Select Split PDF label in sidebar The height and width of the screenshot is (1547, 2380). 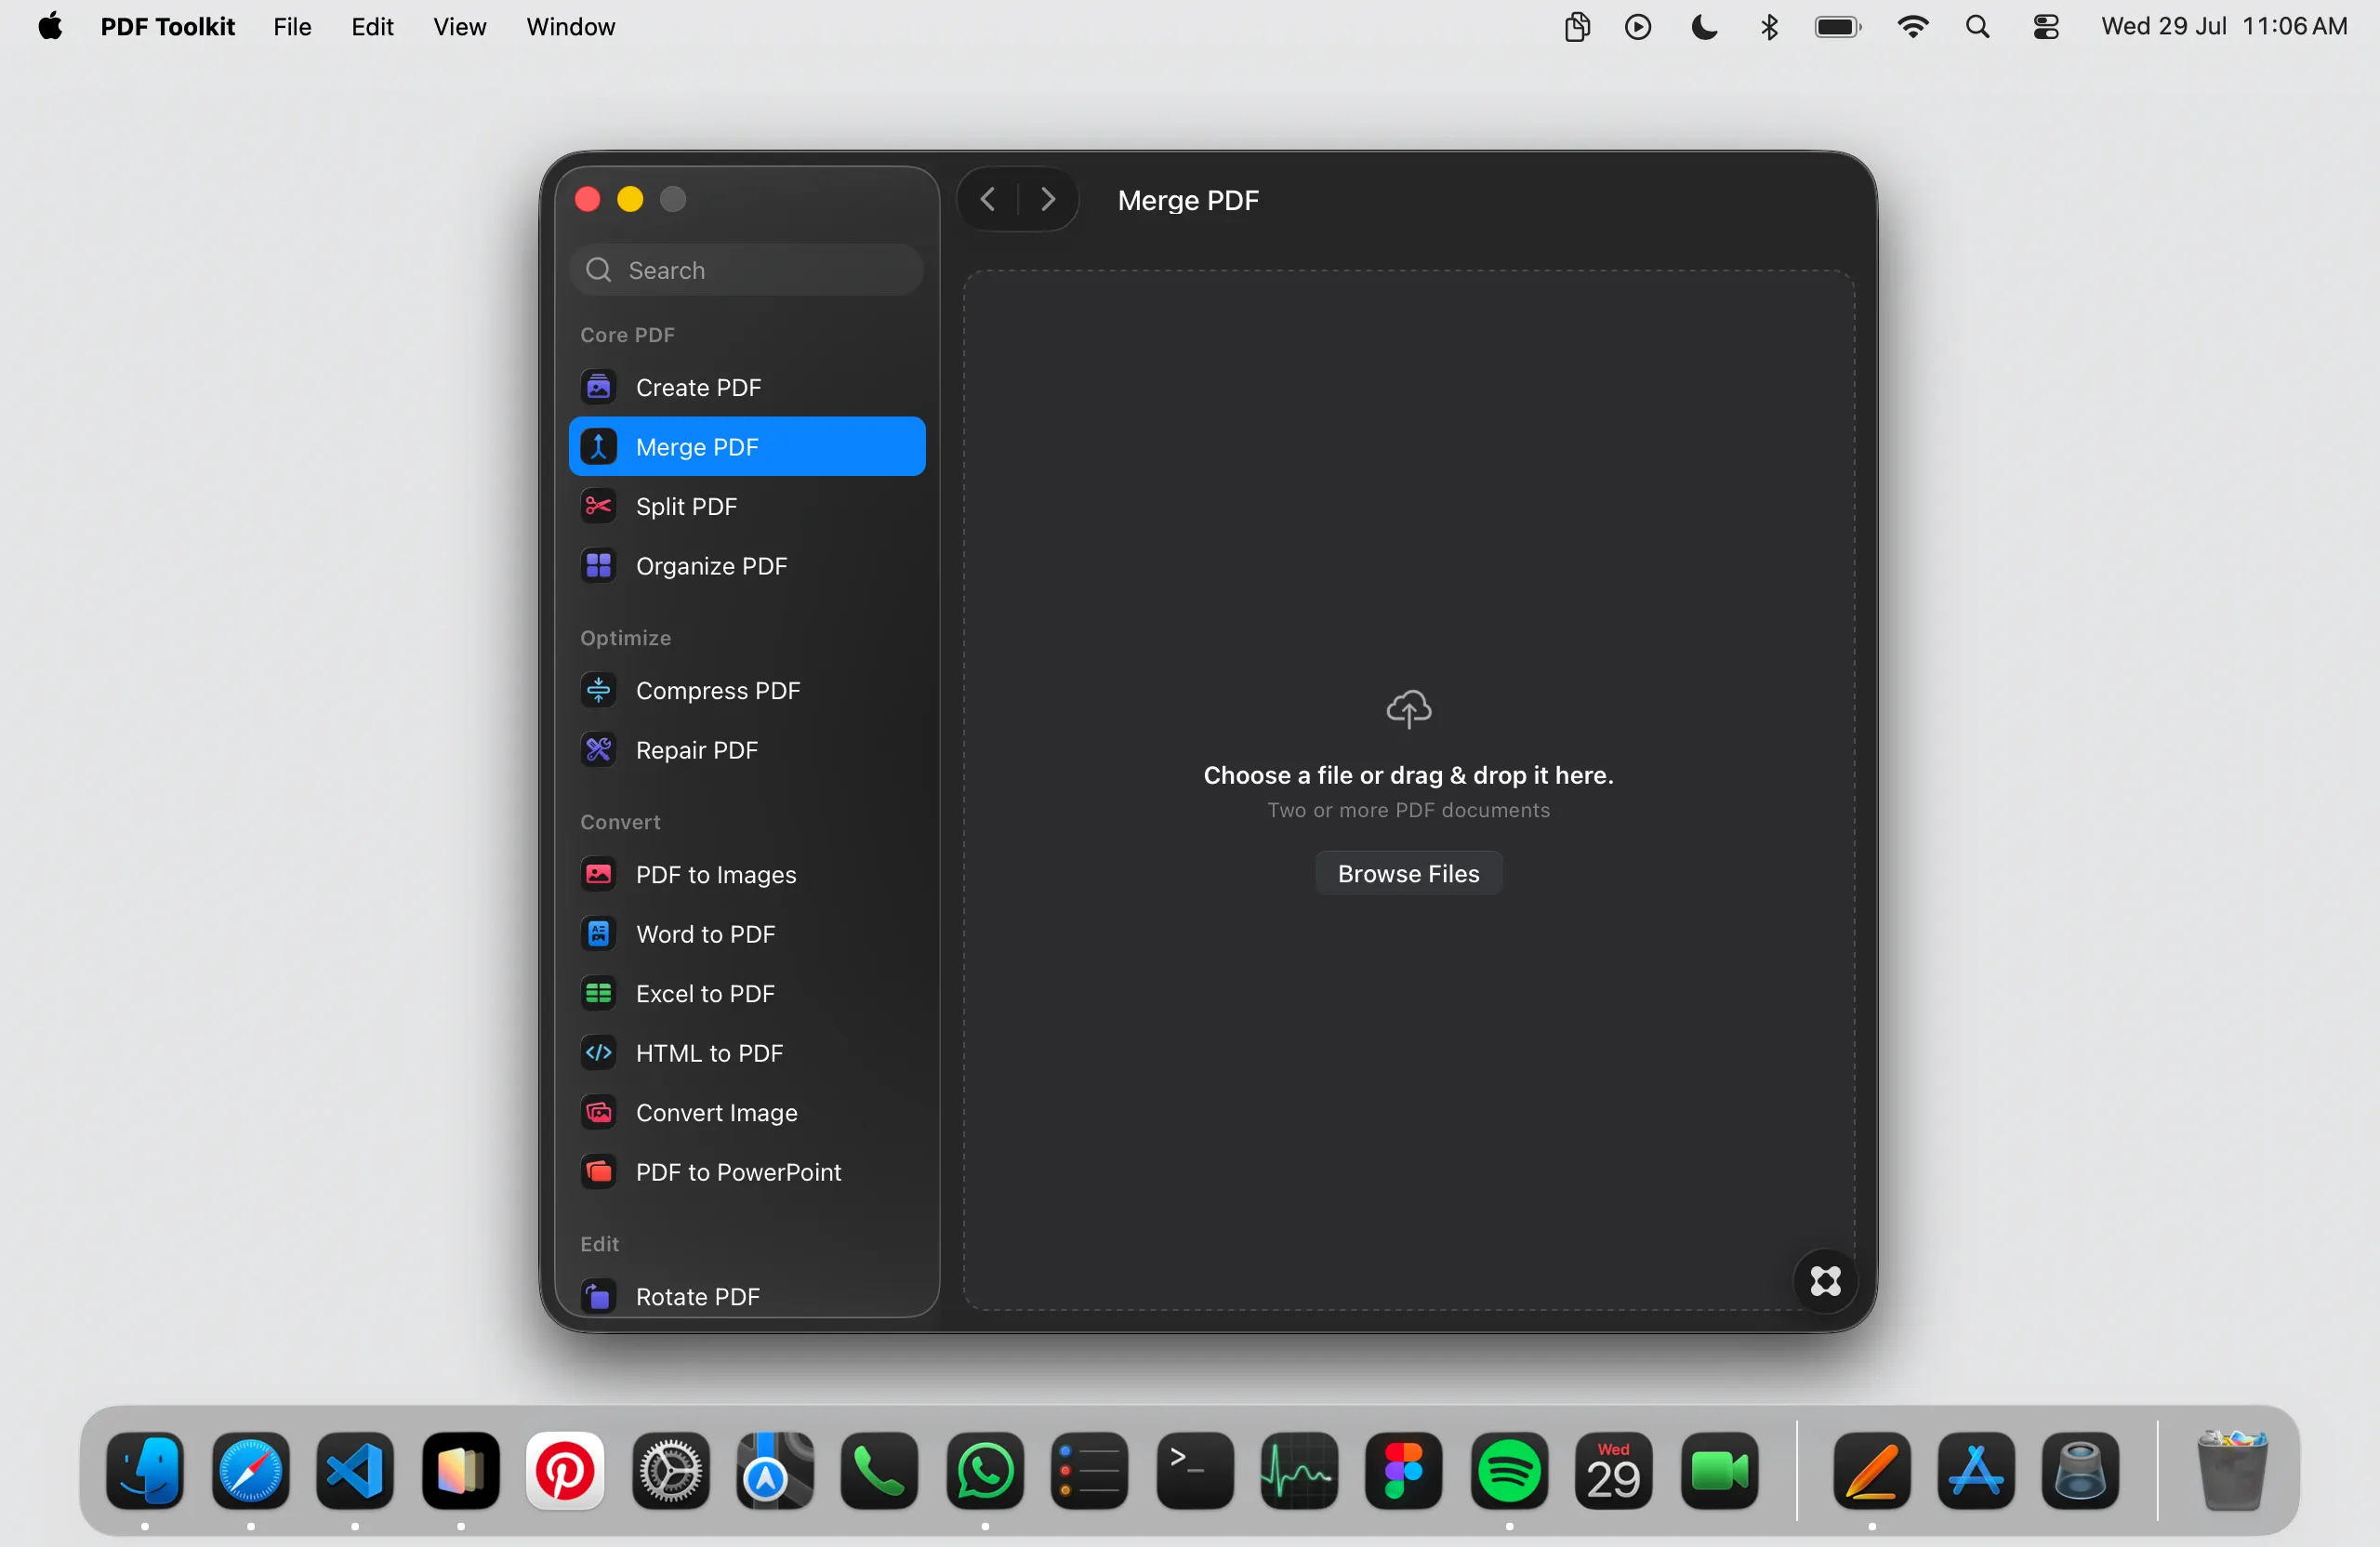(x=686, y=506)
